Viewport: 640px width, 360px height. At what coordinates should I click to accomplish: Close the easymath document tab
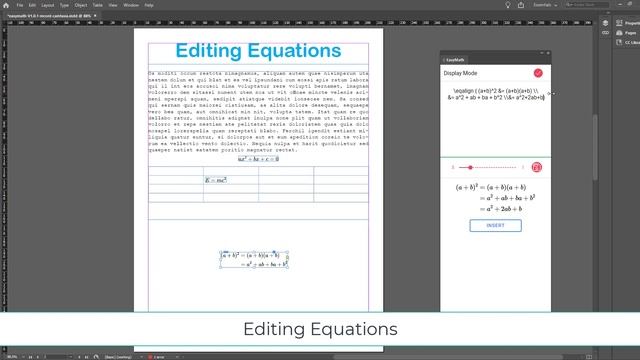point(95,16)
